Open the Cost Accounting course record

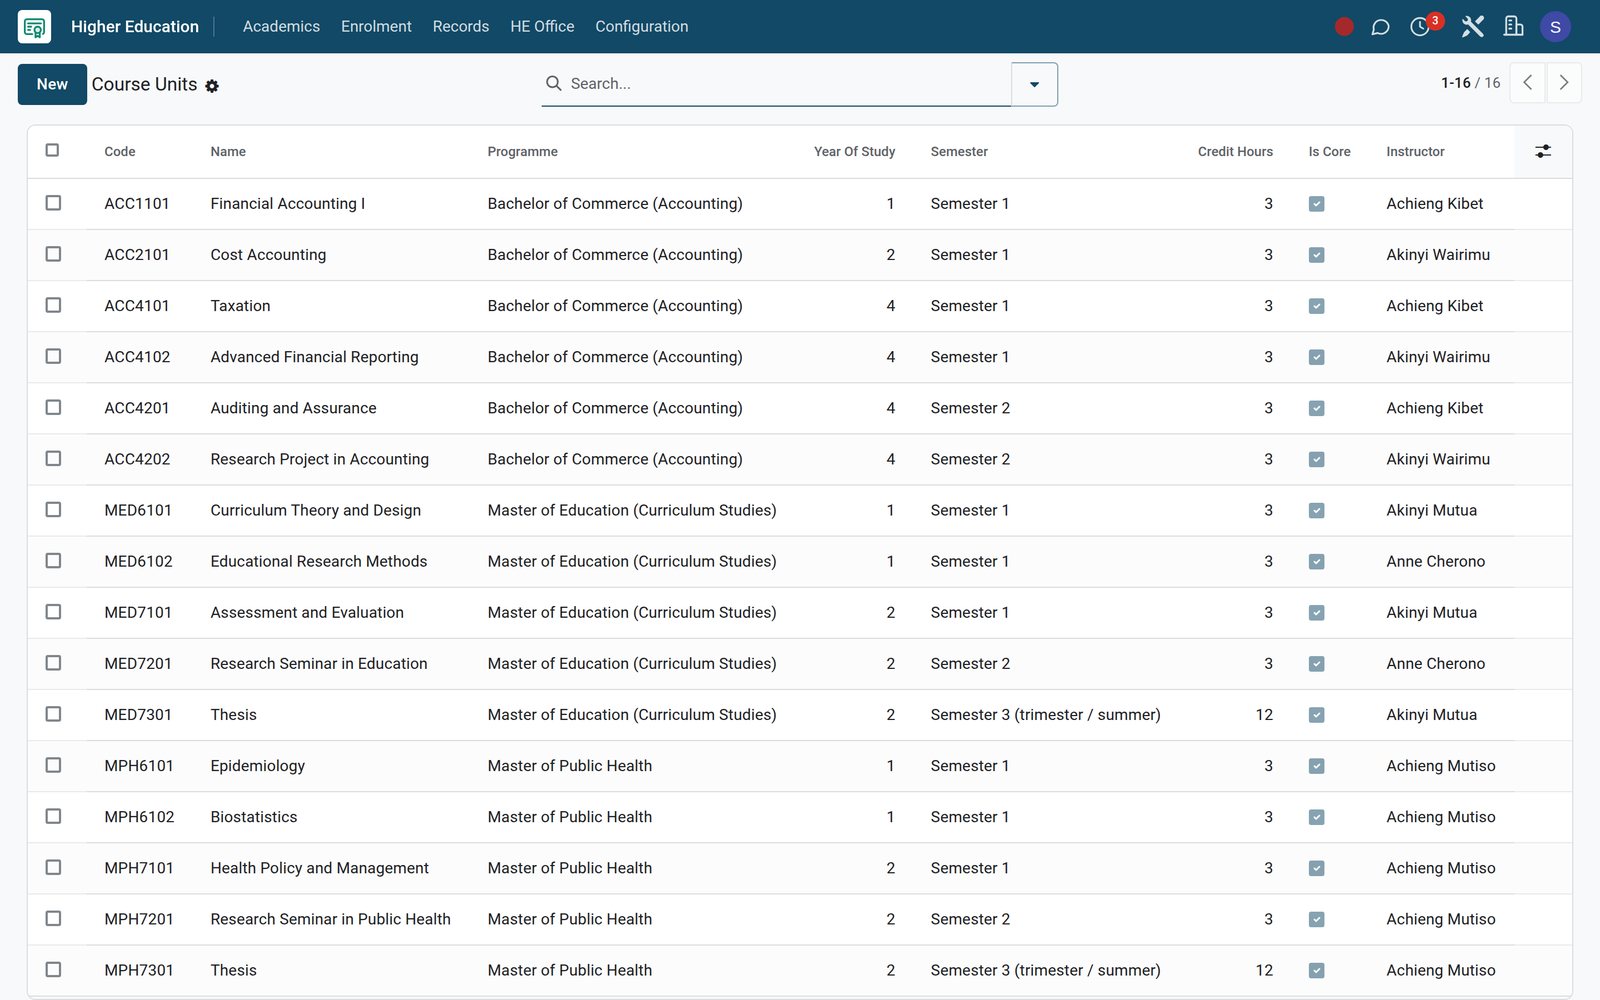(x=268, y=255)
